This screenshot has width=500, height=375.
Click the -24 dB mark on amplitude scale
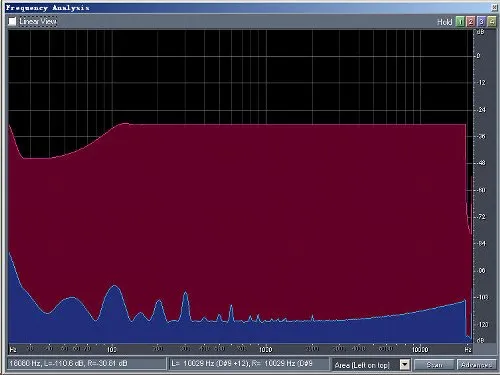pyautogui.click(x=482, y=110)
